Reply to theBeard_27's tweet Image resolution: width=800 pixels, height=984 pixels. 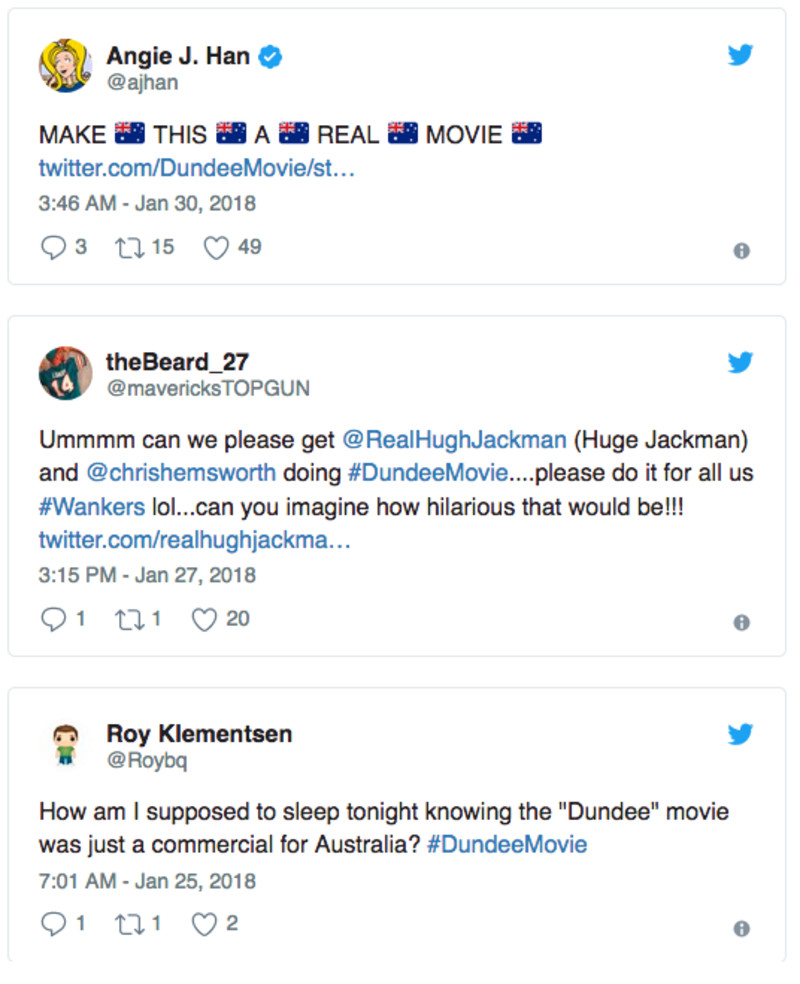[x=53, y=620]
